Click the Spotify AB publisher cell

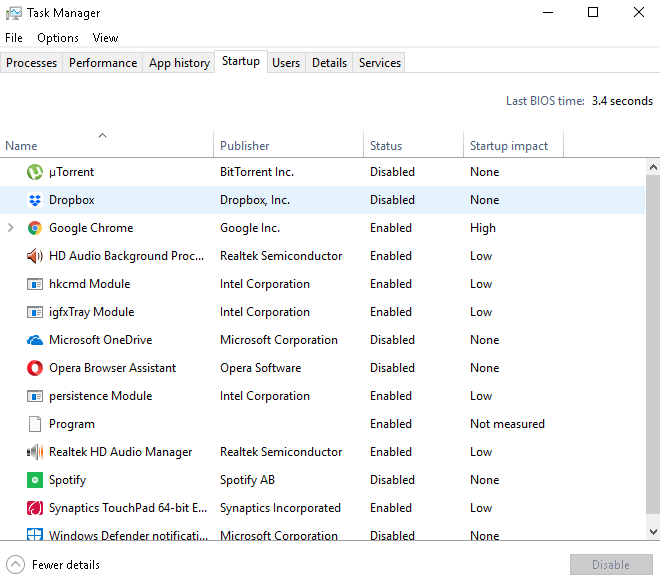(247, 480)
